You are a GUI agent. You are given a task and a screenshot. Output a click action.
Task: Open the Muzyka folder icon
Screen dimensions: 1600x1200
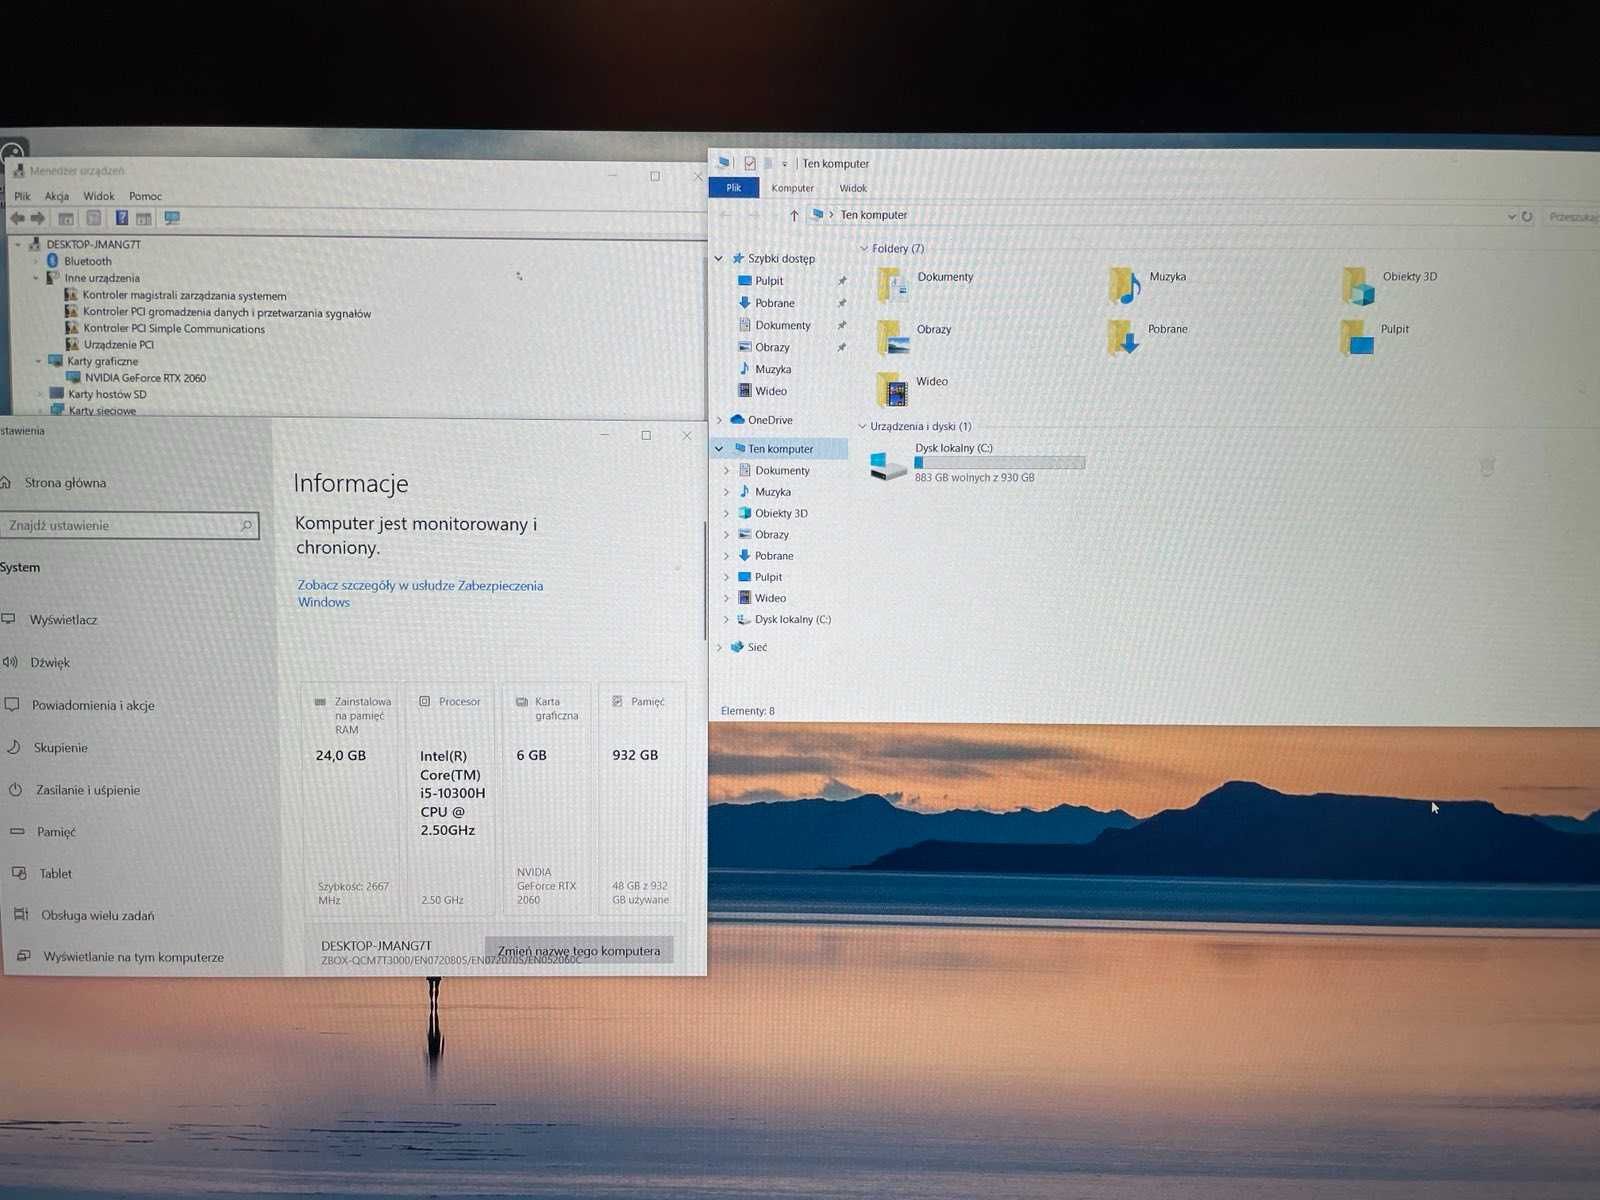pyautogui.click(x=1124, y=286)
